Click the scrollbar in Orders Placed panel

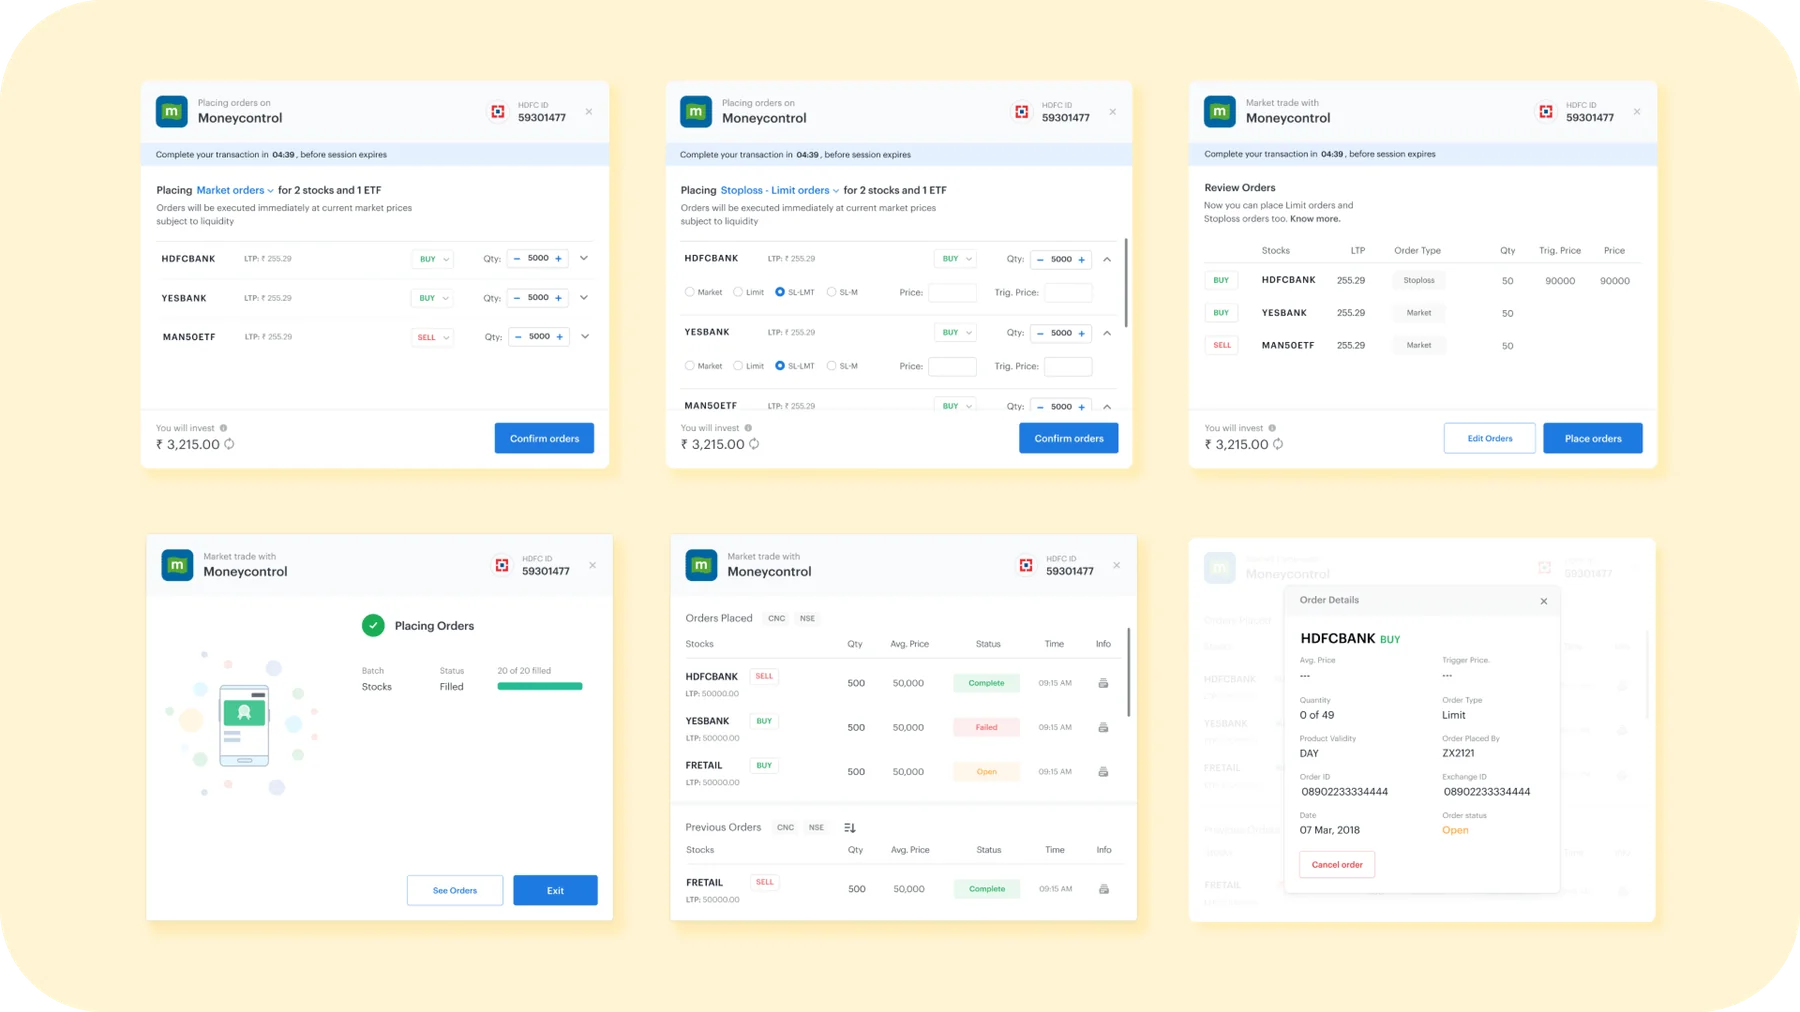(x=1129, y=672)
